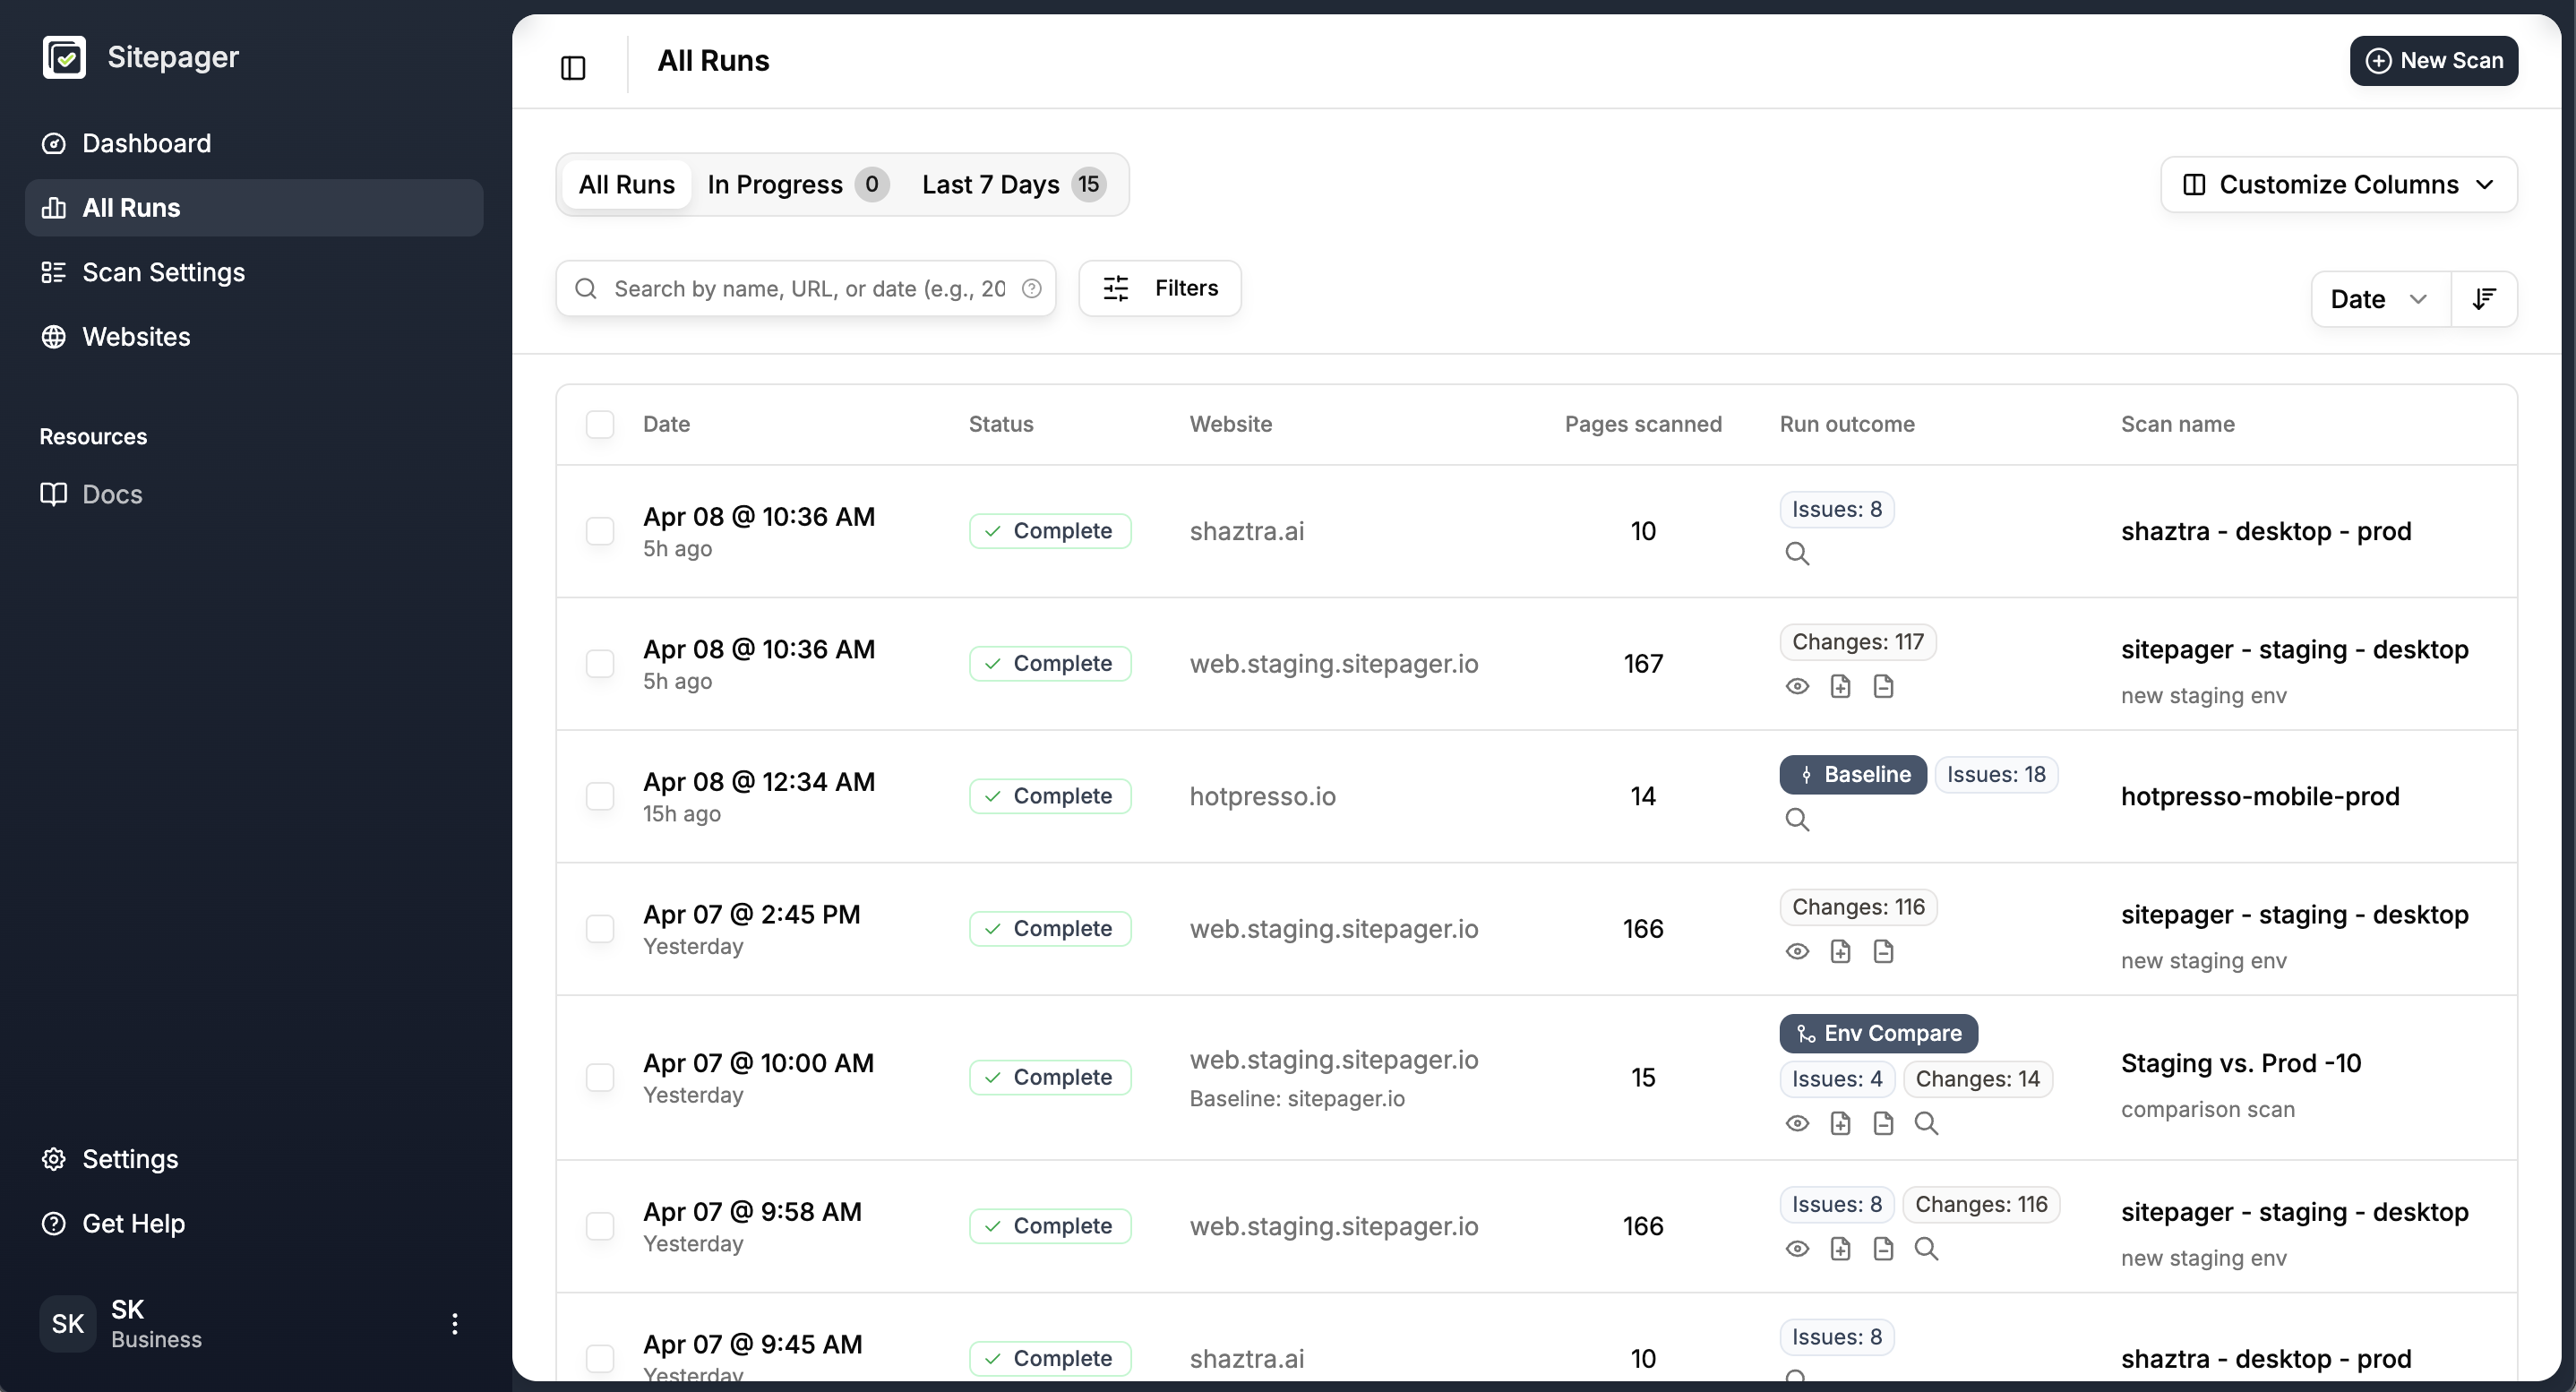Select the Last 7 Days tab
The width and height of the screenshot is (2576, 1392).
pos(991,184)
